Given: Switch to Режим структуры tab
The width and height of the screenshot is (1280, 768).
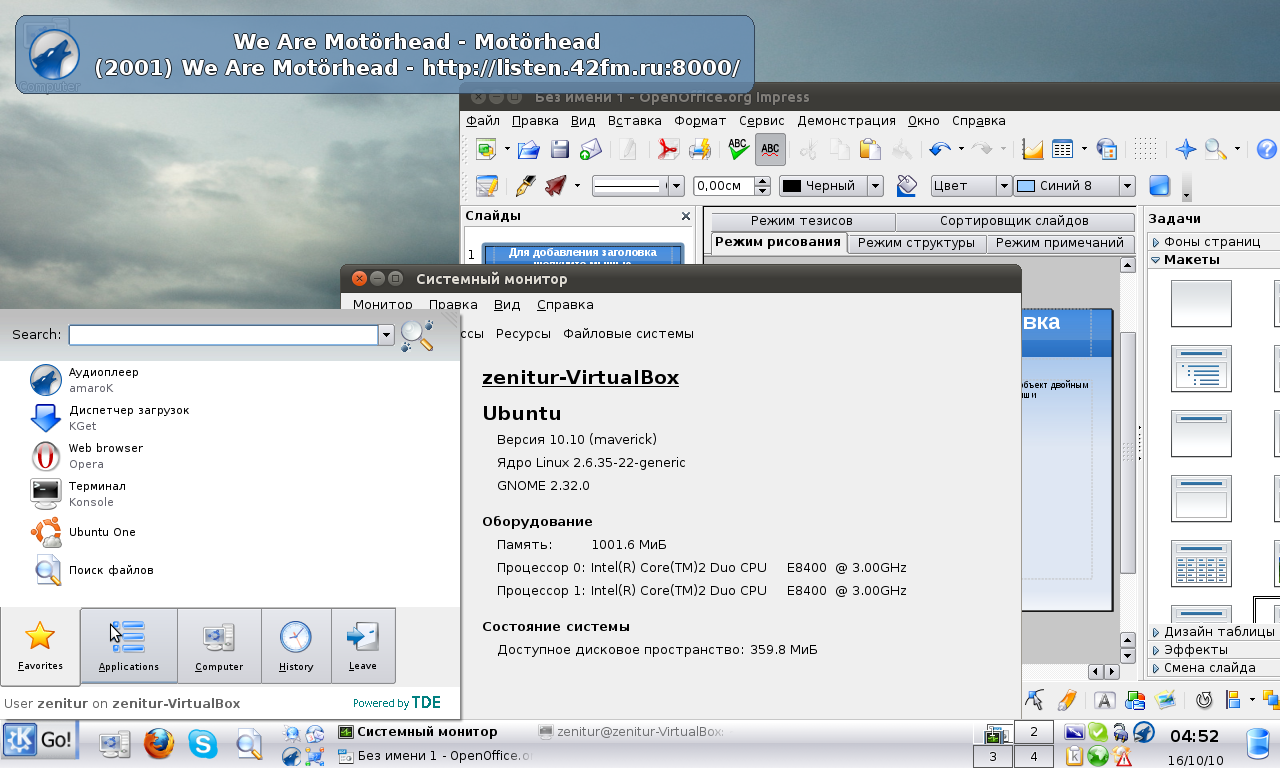Looking at the screenshot, I should [x=916, y=243].
